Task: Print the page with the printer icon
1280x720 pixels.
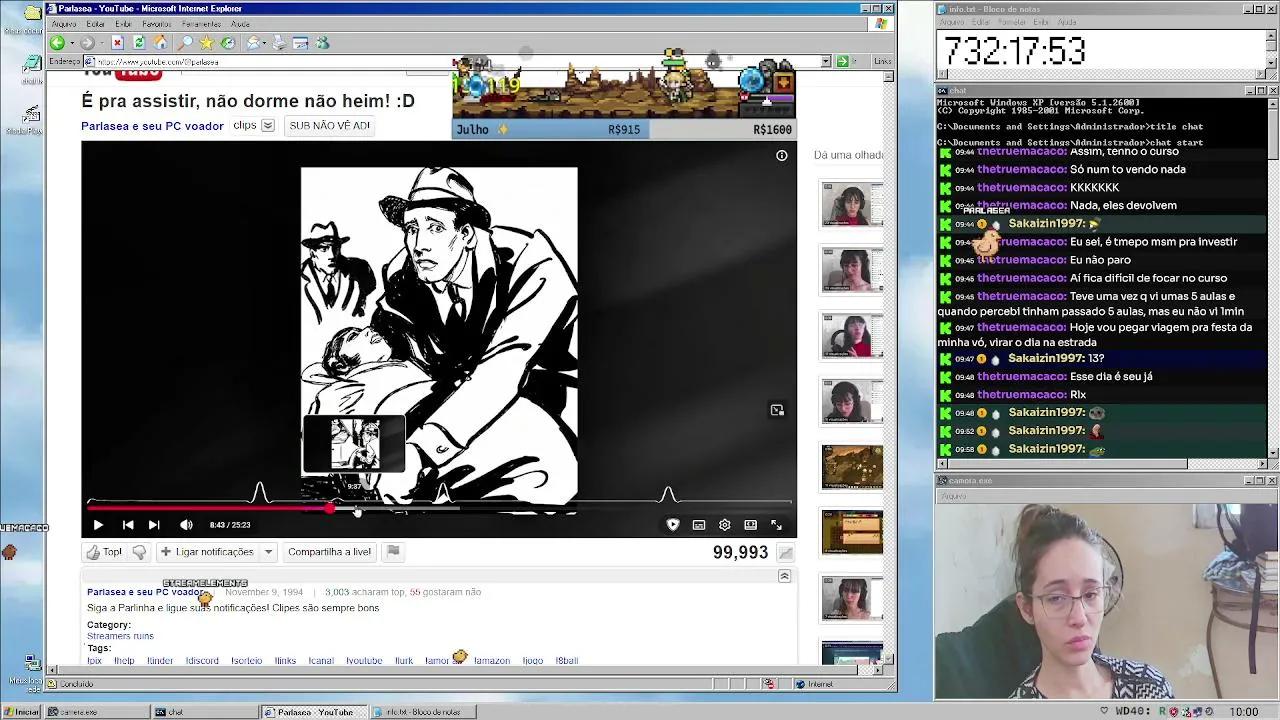Action: click(278, 43)
